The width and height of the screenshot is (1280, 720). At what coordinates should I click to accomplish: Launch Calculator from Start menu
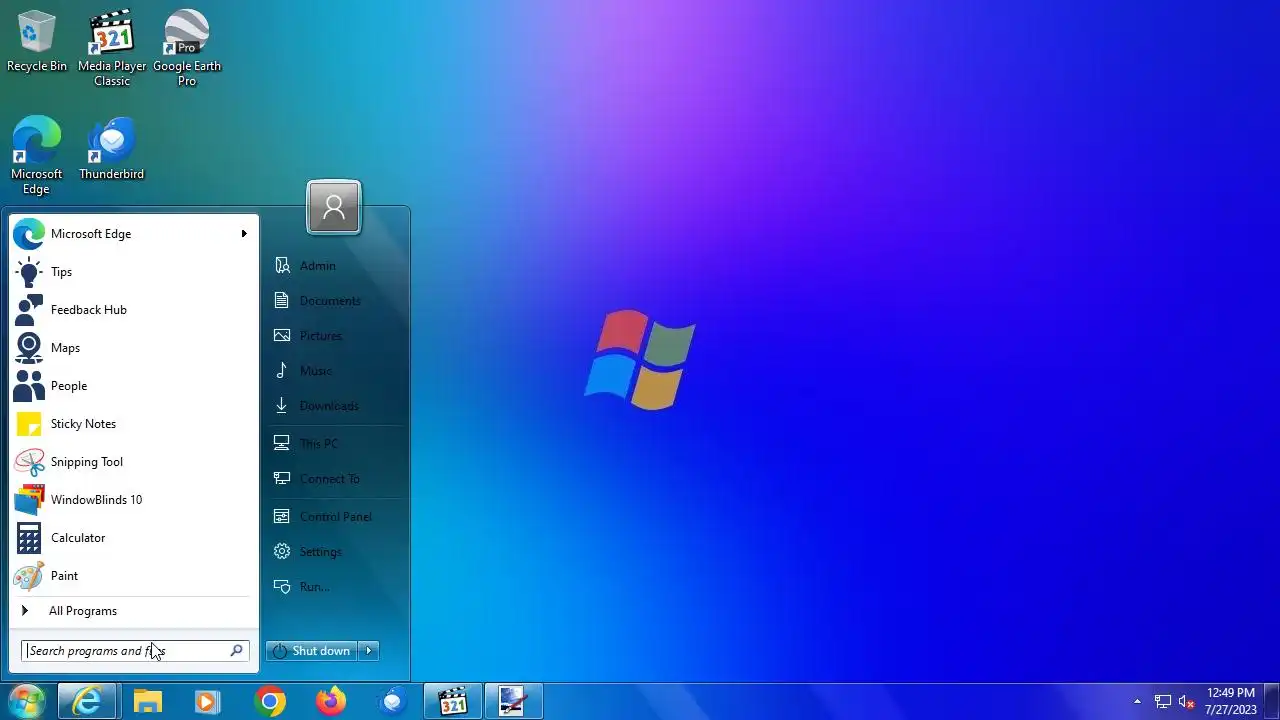click(x=133, y=538)
